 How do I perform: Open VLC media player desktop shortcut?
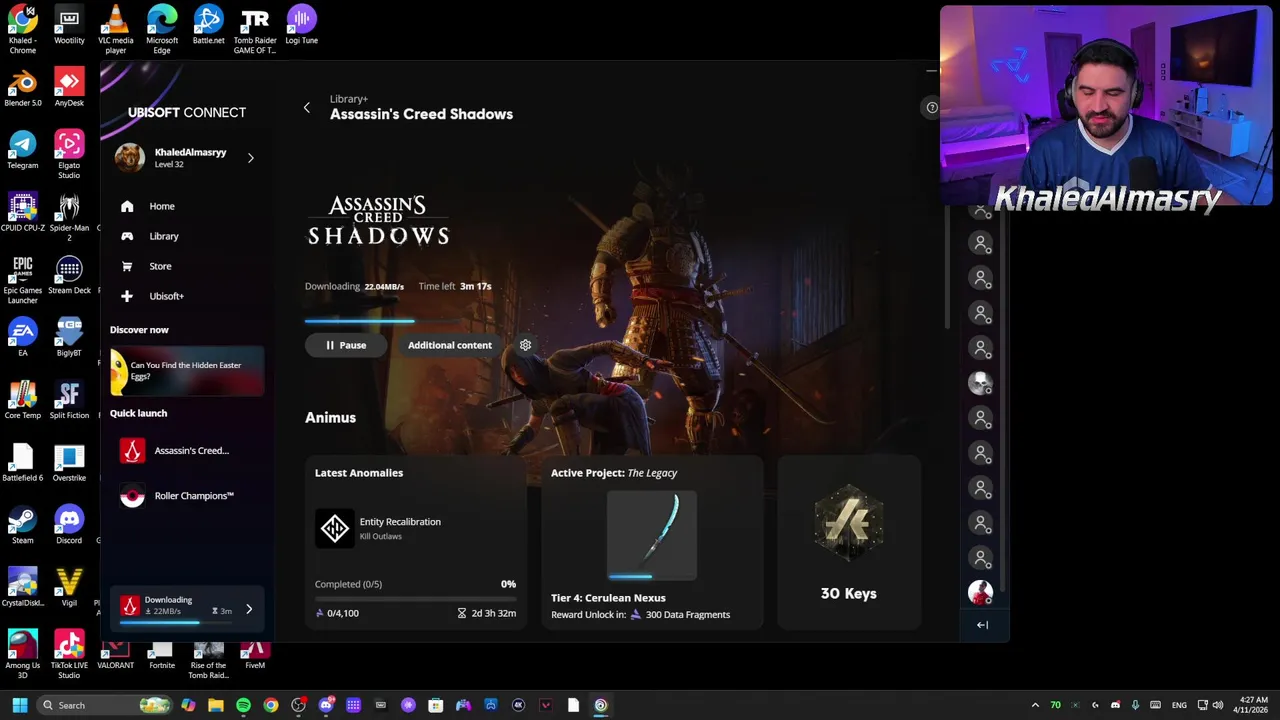(115, 29)
